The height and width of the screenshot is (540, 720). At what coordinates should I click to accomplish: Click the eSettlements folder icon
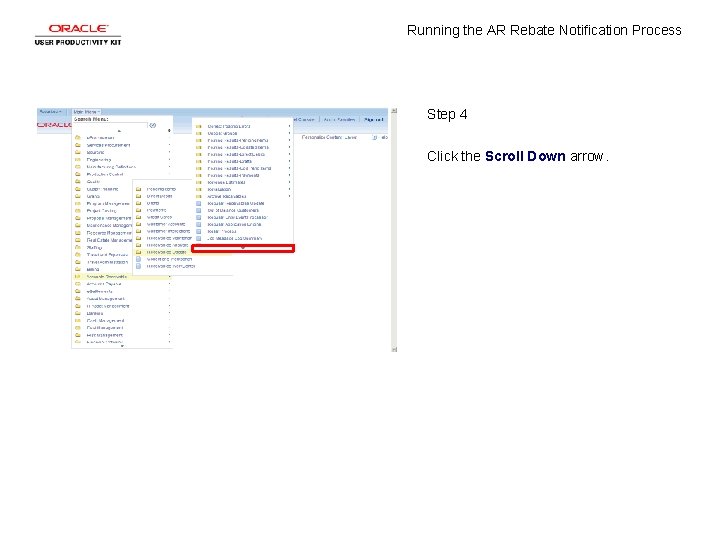point(78,291)
